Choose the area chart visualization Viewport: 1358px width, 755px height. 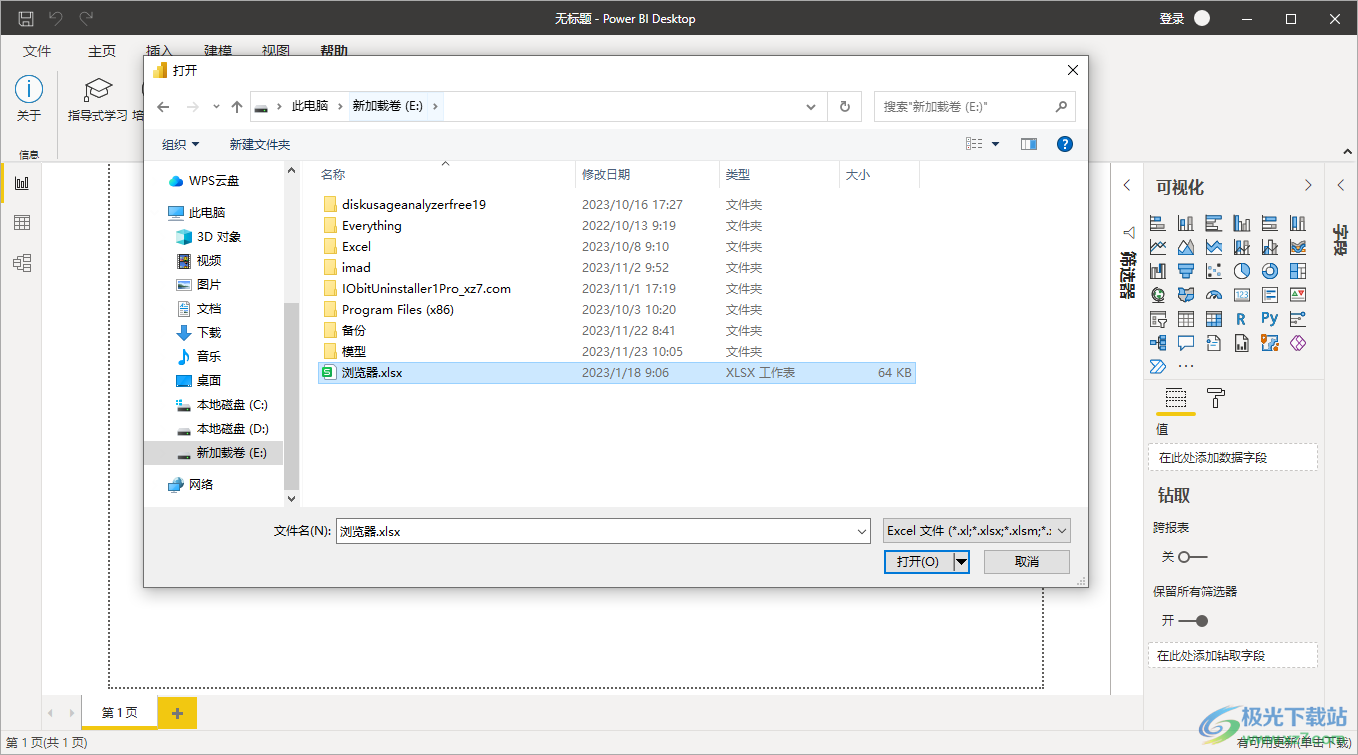1186,247
